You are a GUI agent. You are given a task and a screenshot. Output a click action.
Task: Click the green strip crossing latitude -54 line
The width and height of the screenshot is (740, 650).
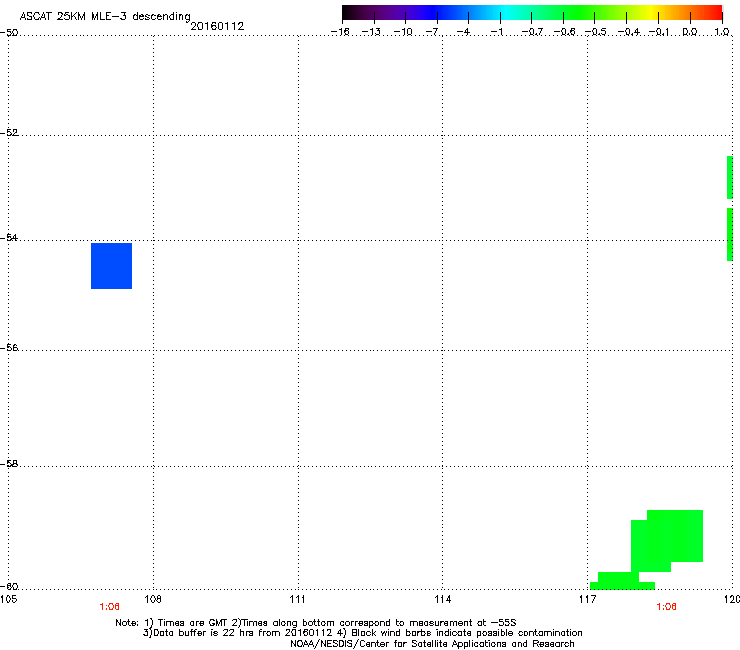click(730, 234)
